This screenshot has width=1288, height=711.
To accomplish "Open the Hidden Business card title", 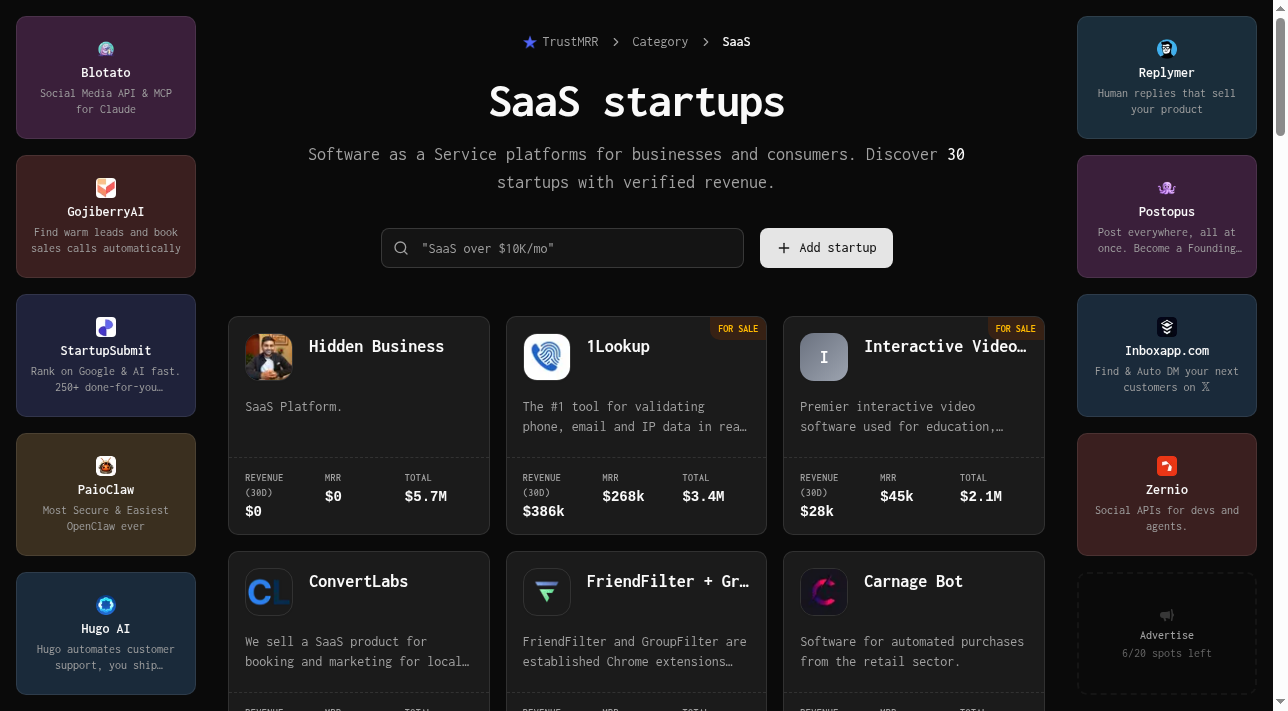I will point(376,346).
